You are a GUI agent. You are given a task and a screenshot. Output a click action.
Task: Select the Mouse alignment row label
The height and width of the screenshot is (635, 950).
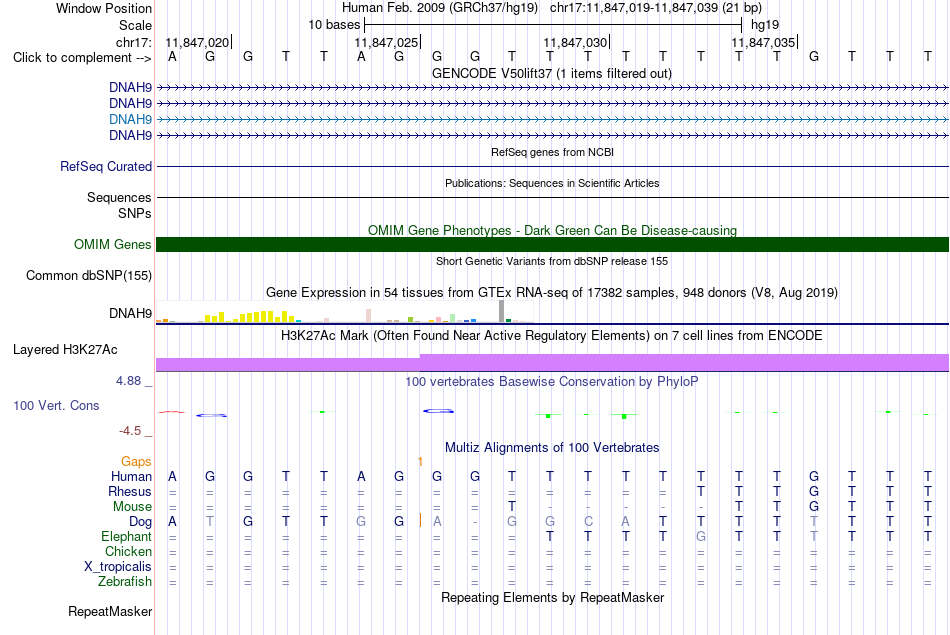(x=132, y=507)
